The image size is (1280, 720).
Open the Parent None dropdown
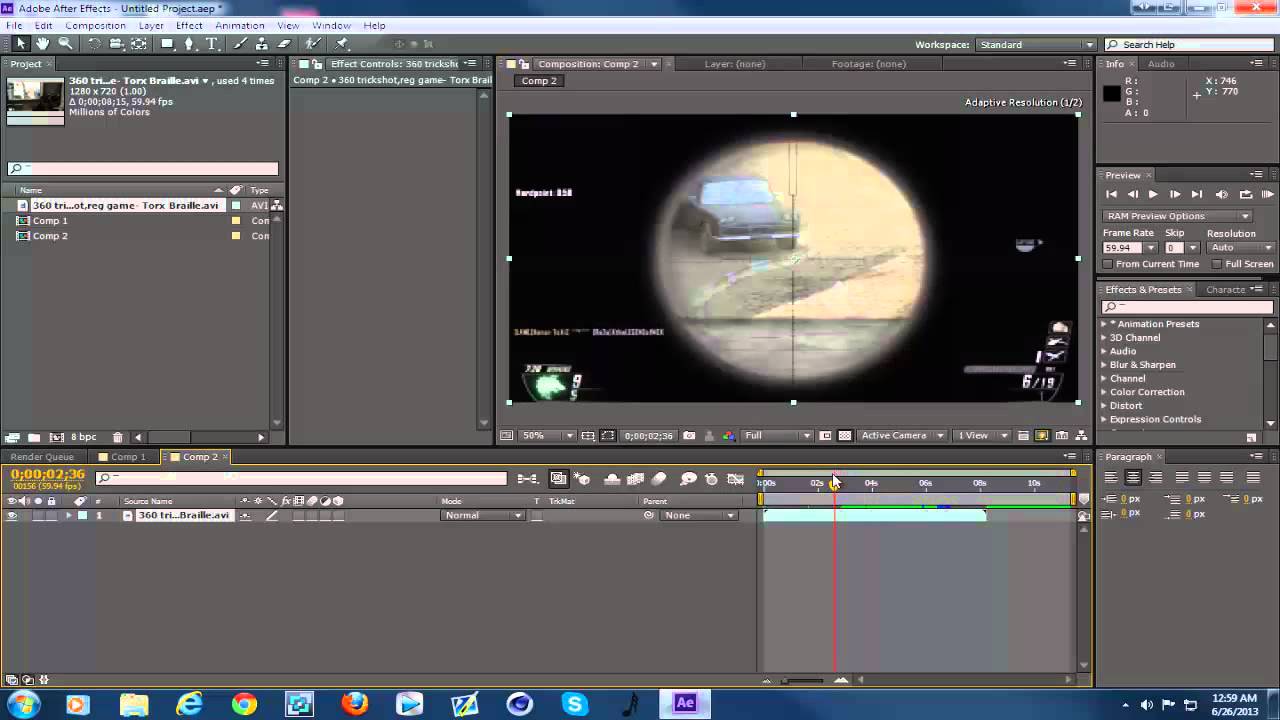point(699,516)
